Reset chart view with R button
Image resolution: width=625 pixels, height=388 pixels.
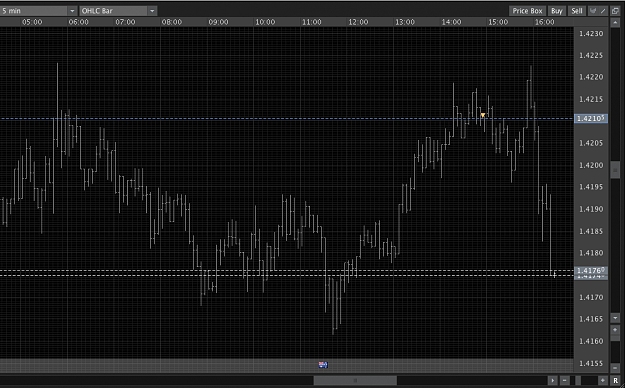pos(615,381)
